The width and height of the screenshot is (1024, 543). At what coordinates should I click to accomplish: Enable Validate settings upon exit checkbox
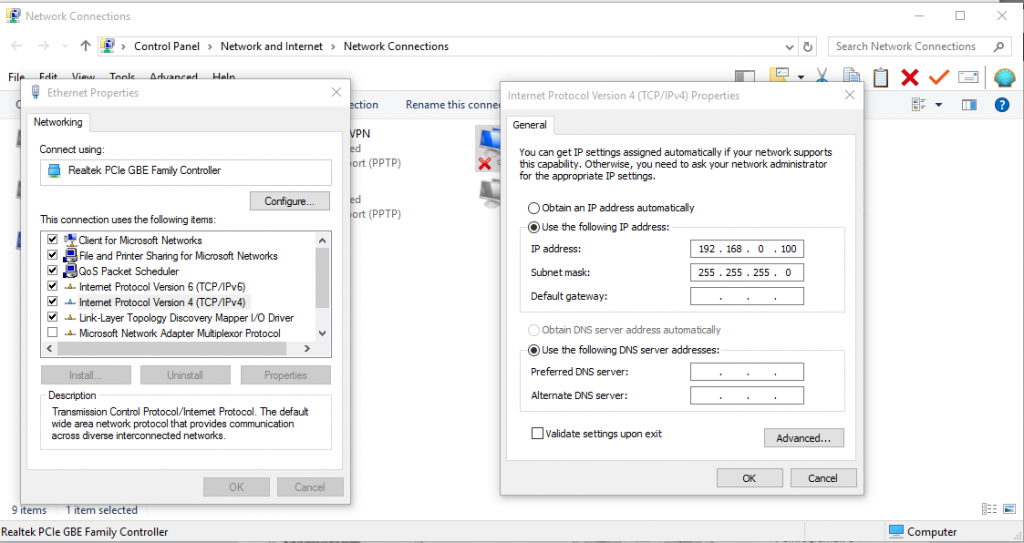tap(538, 434)
